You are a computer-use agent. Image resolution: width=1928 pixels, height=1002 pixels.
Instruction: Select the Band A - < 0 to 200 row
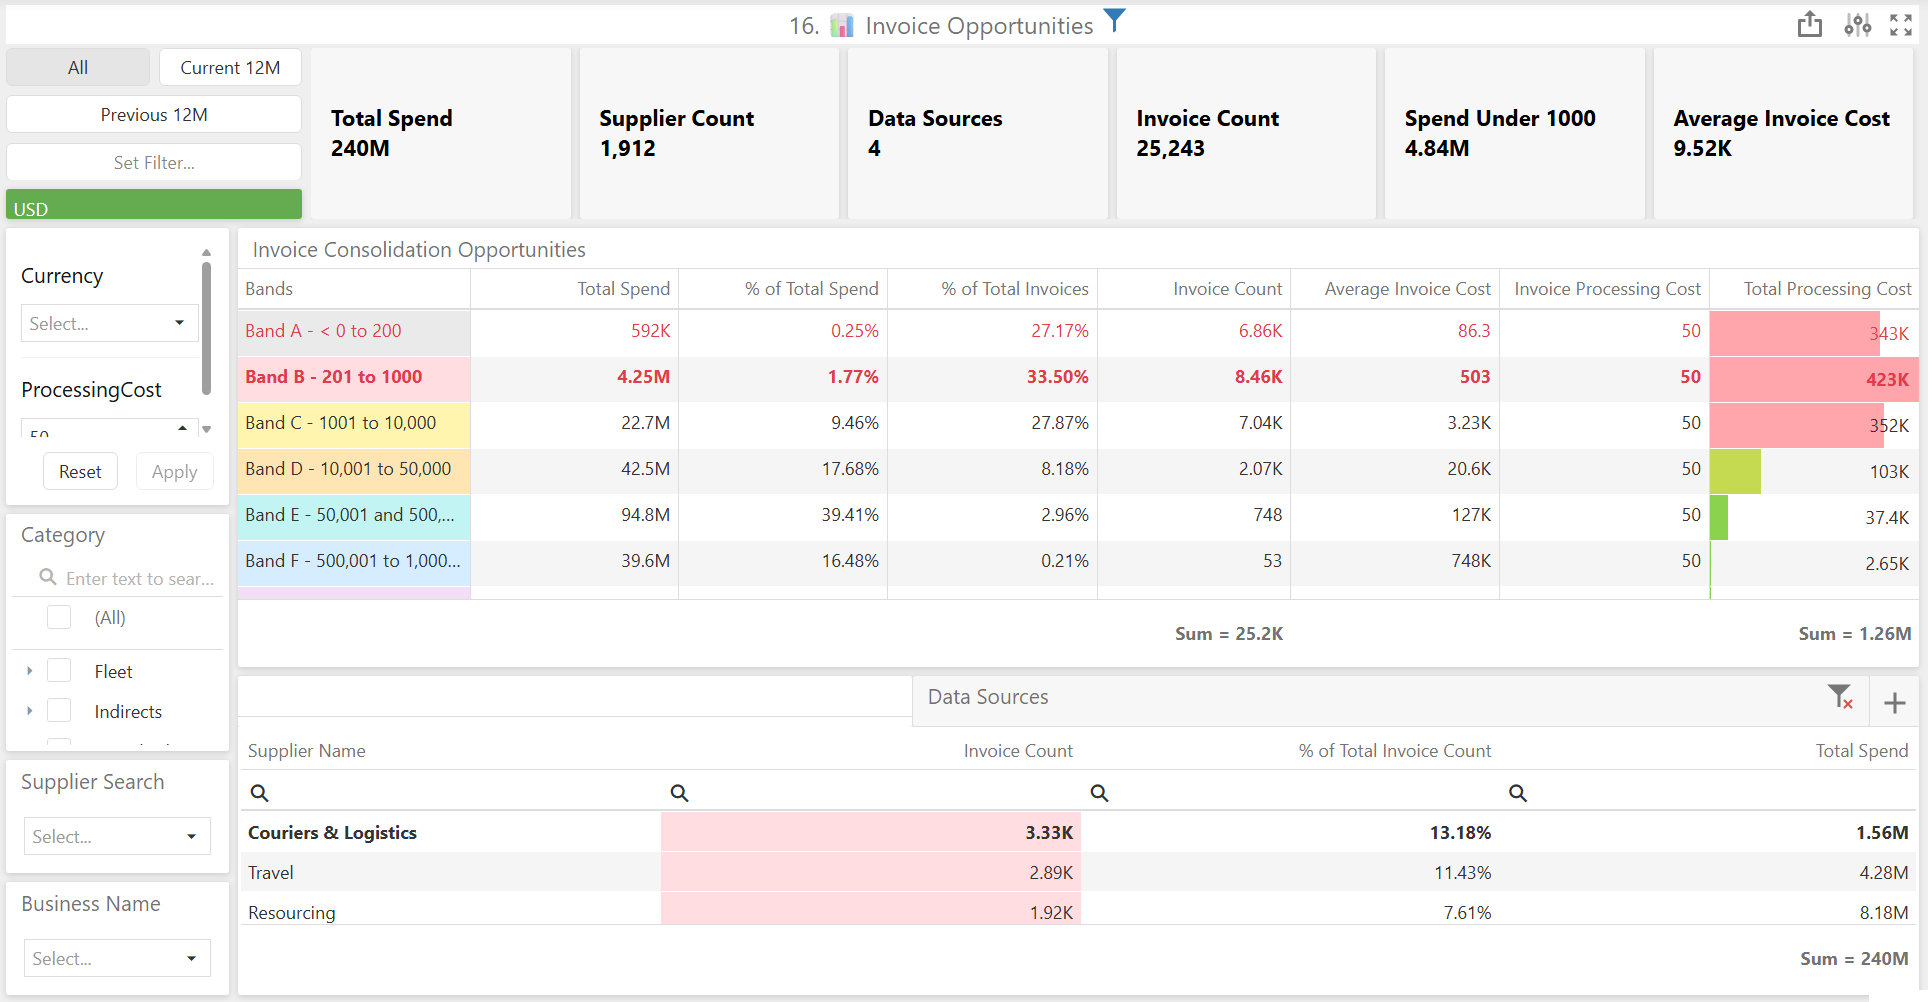(1078, 331)
